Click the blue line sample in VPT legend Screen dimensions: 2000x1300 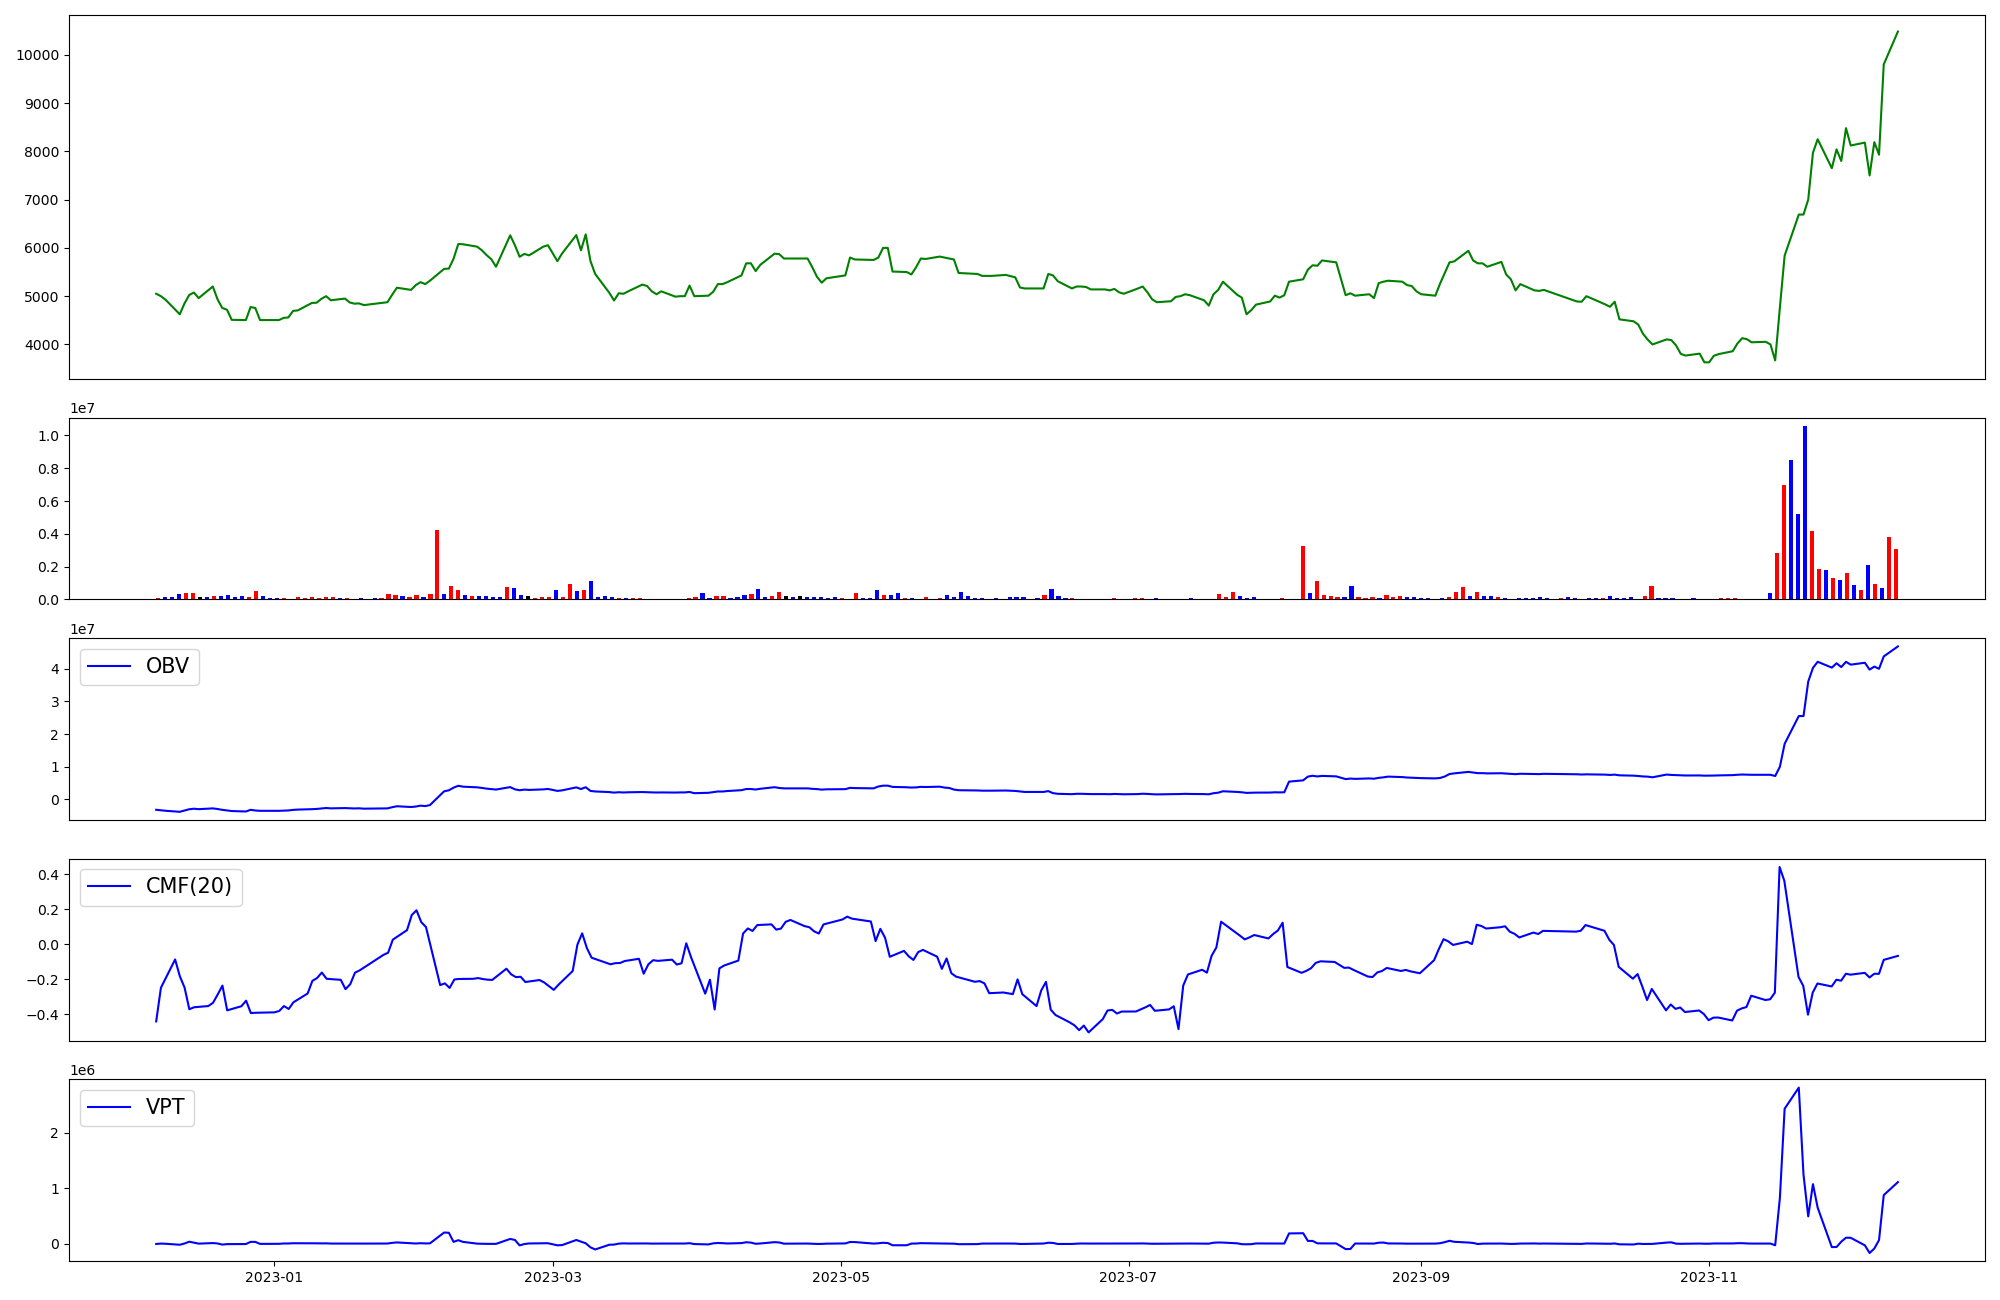click(x=110, y=1107)
